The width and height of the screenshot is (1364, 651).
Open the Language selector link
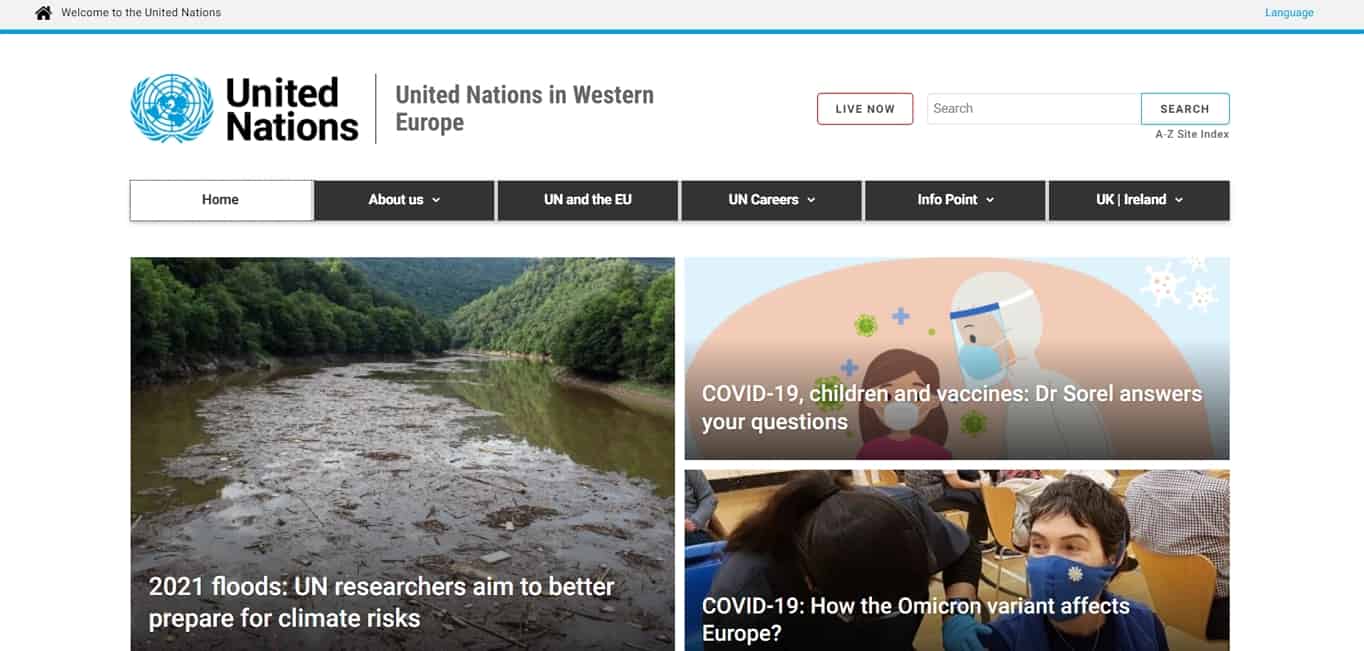tap(1289, 13)
